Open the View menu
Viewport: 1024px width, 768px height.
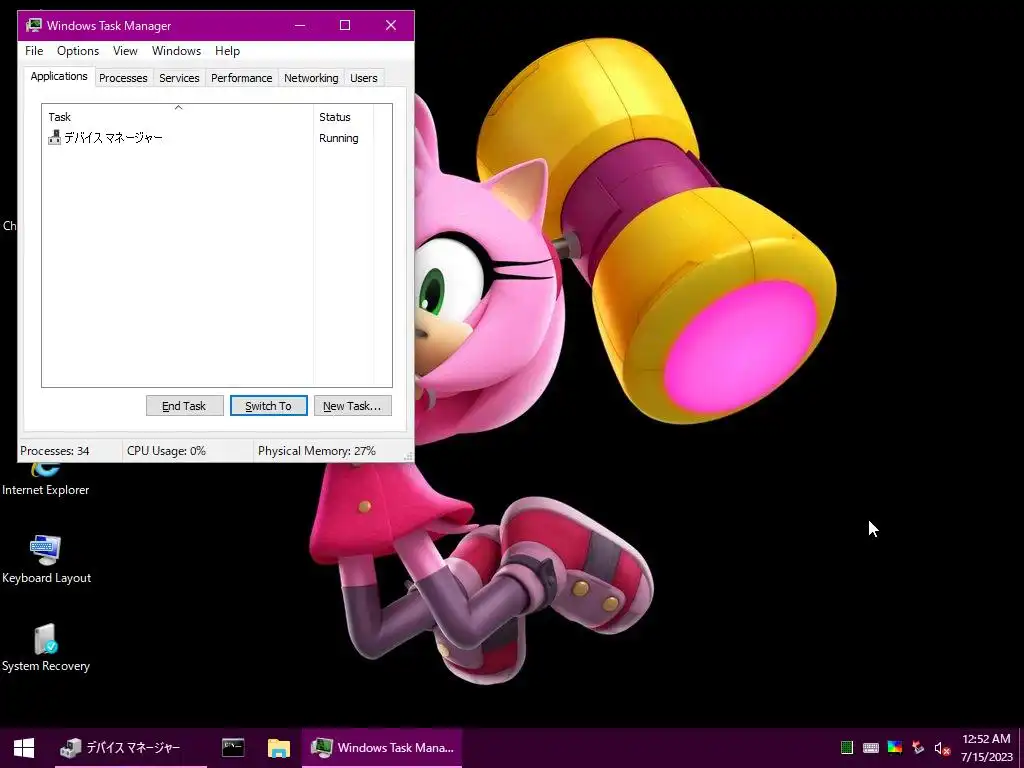[x=125, y=51]
